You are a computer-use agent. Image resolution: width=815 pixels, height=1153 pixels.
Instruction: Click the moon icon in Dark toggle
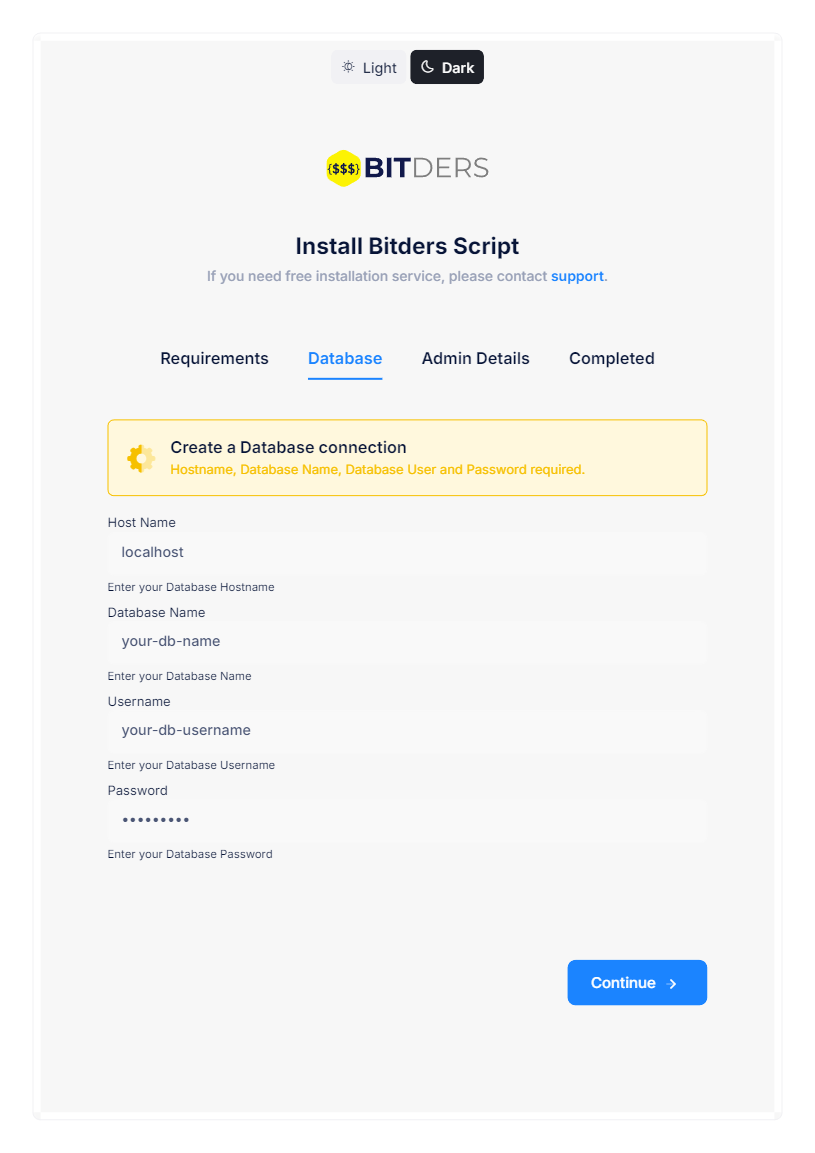point(427,67)
